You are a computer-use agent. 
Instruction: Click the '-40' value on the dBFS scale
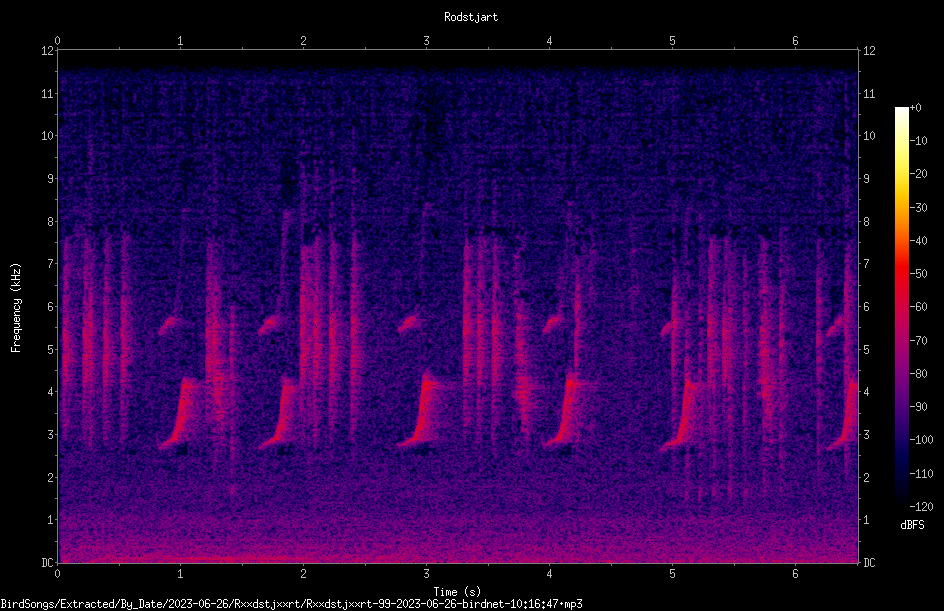tap(918, 241)
